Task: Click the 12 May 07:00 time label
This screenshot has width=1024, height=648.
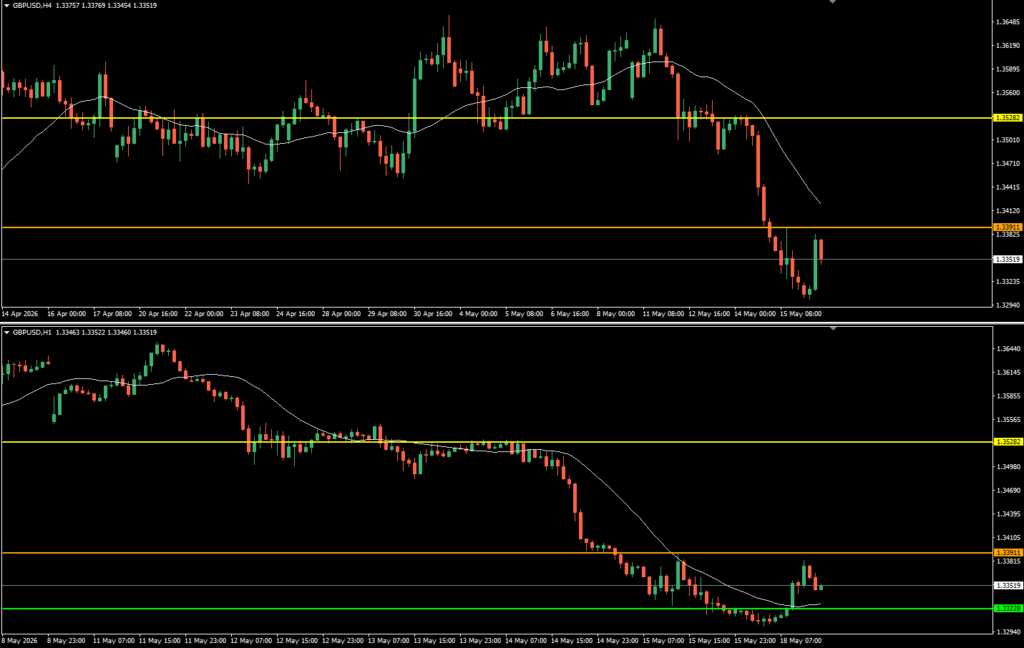Action: (x=251, y=641)
